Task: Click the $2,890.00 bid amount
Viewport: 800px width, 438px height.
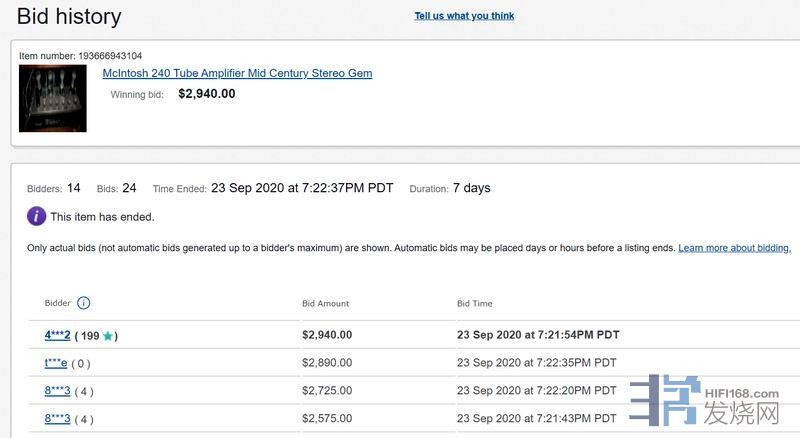Action: [326, 363]
